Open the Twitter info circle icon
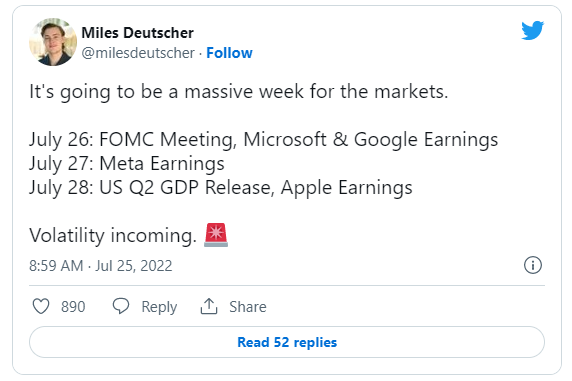Screen dimensions: 572x381 point(533,265)
